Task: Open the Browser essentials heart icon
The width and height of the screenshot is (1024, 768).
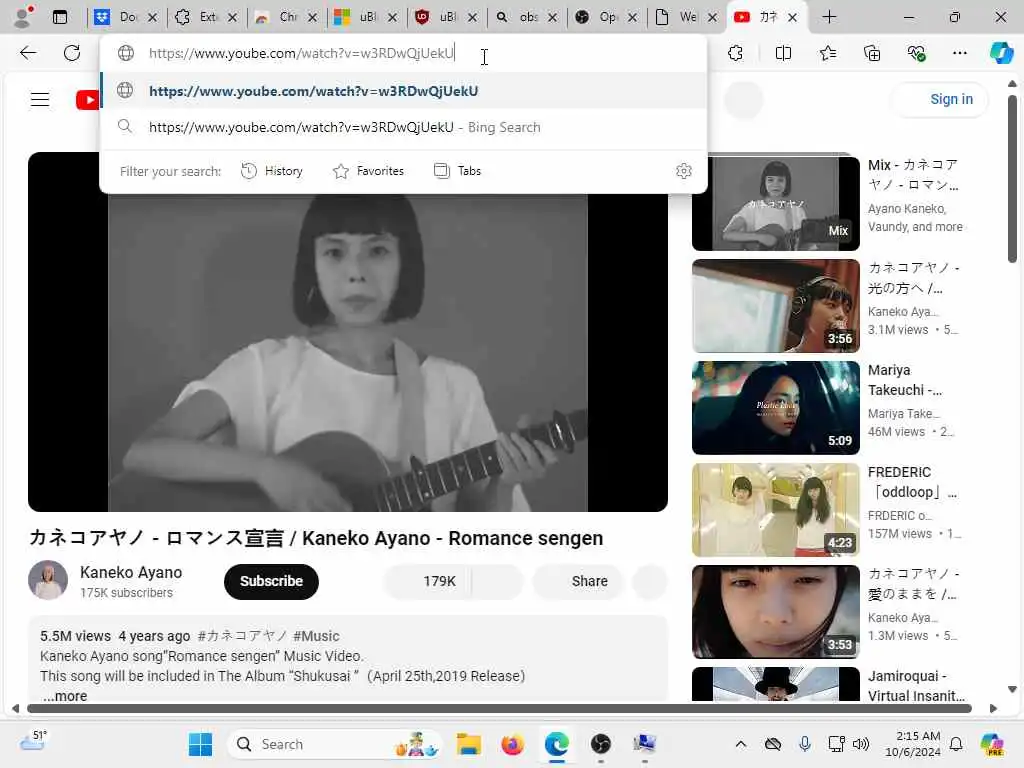Action: [x=916, y=53]
